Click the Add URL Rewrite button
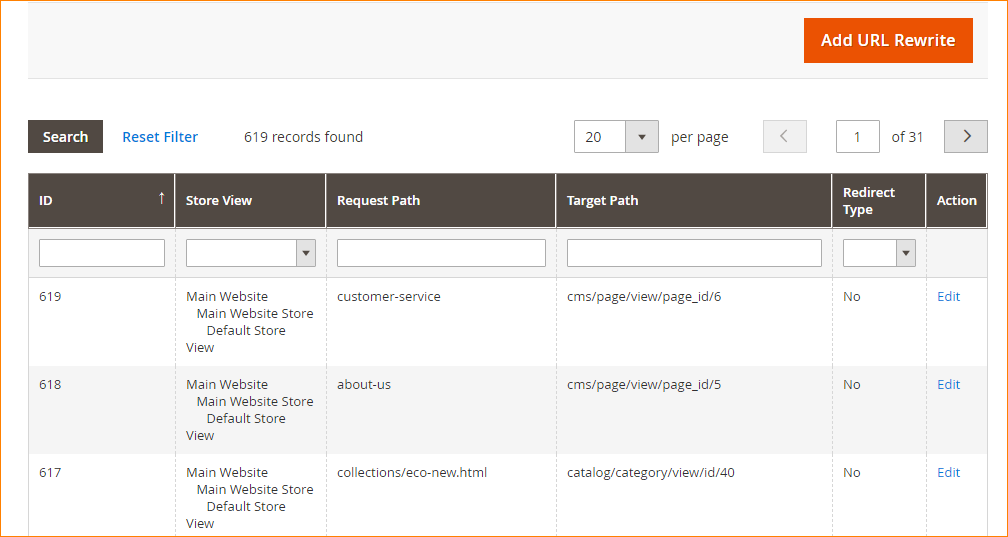The height and width of the screenshot is (537, 1008). [x=887, y=40]
